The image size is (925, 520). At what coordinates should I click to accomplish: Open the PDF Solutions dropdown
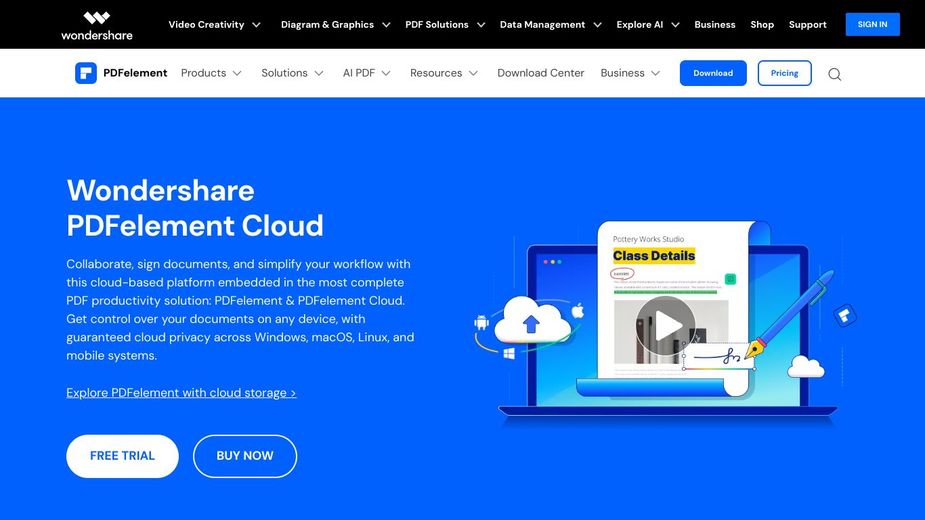coord(445,24)
